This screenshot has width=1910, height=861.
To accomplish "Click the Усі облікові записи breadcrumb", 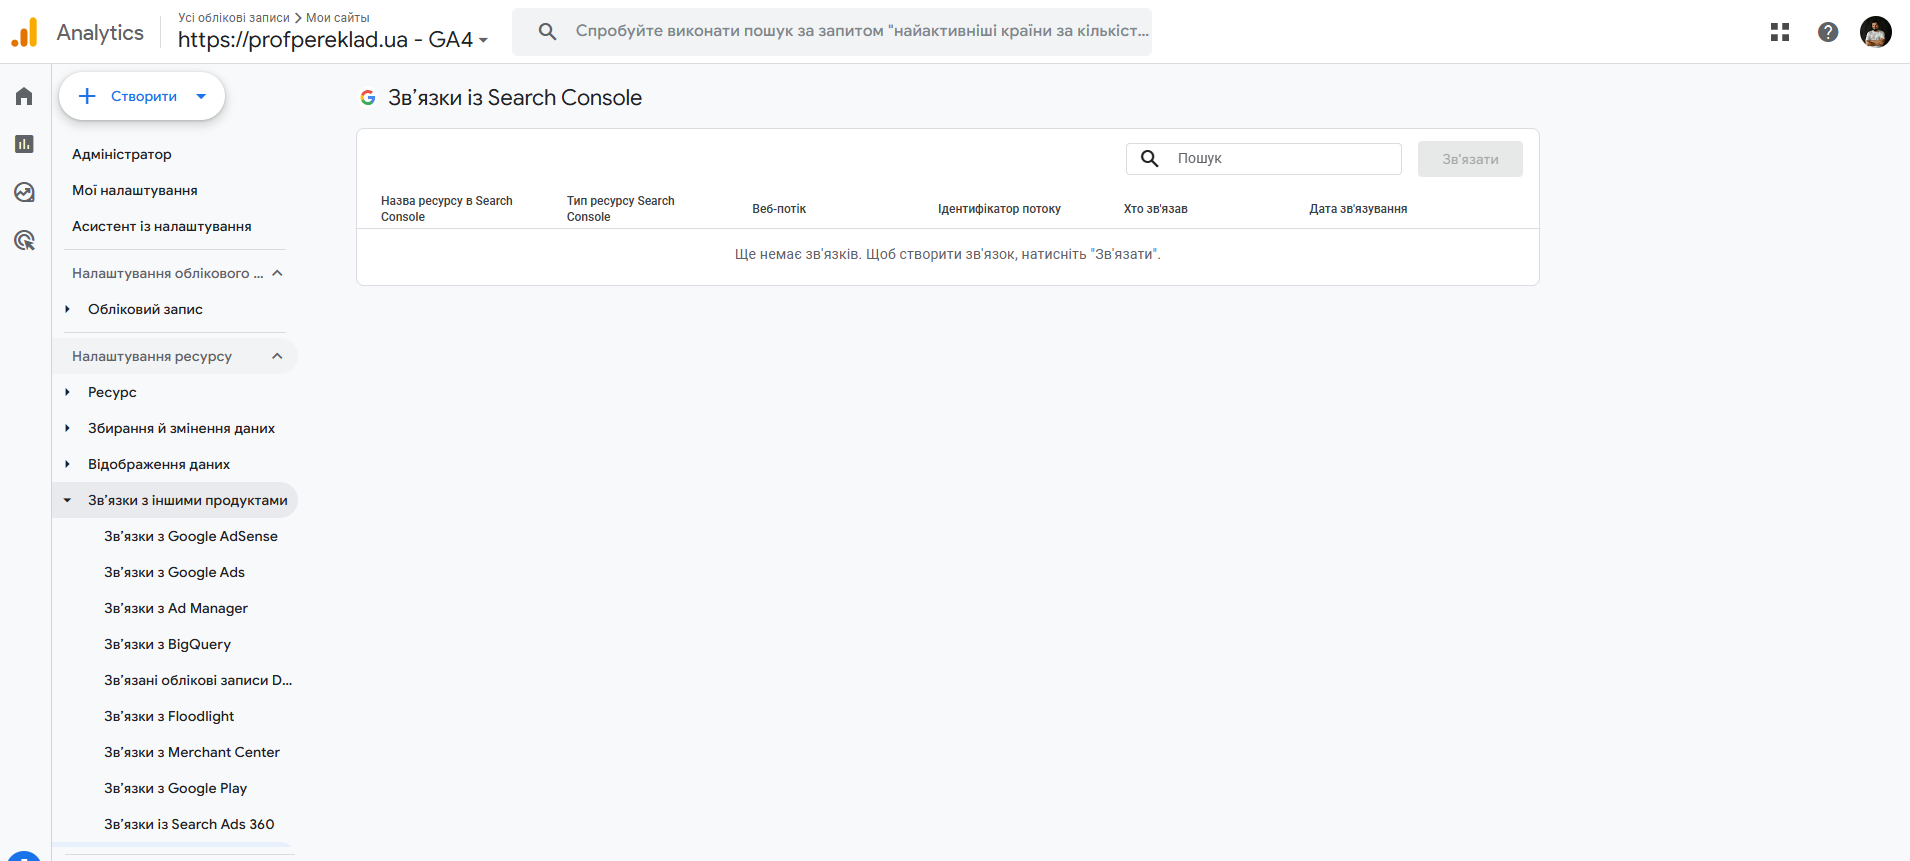I will (x=234, y=18).
